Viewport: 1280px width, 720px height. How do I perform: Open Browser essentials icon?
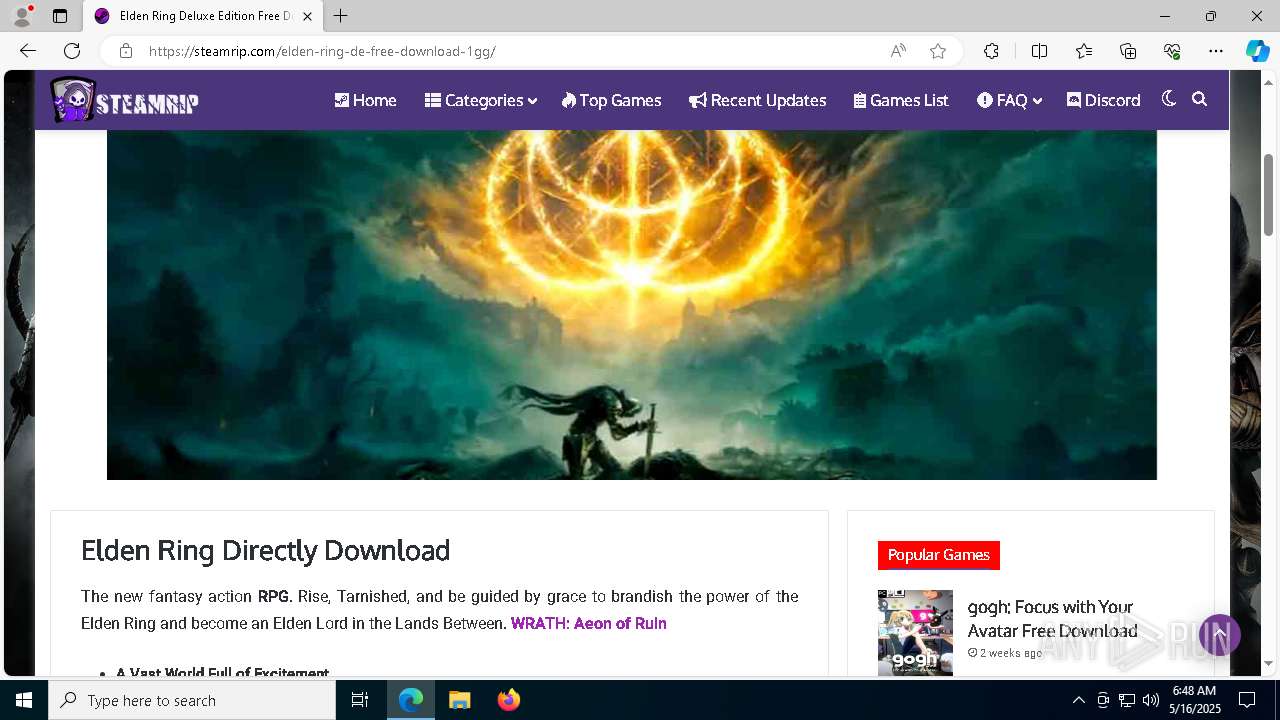tap(1172, 51)
